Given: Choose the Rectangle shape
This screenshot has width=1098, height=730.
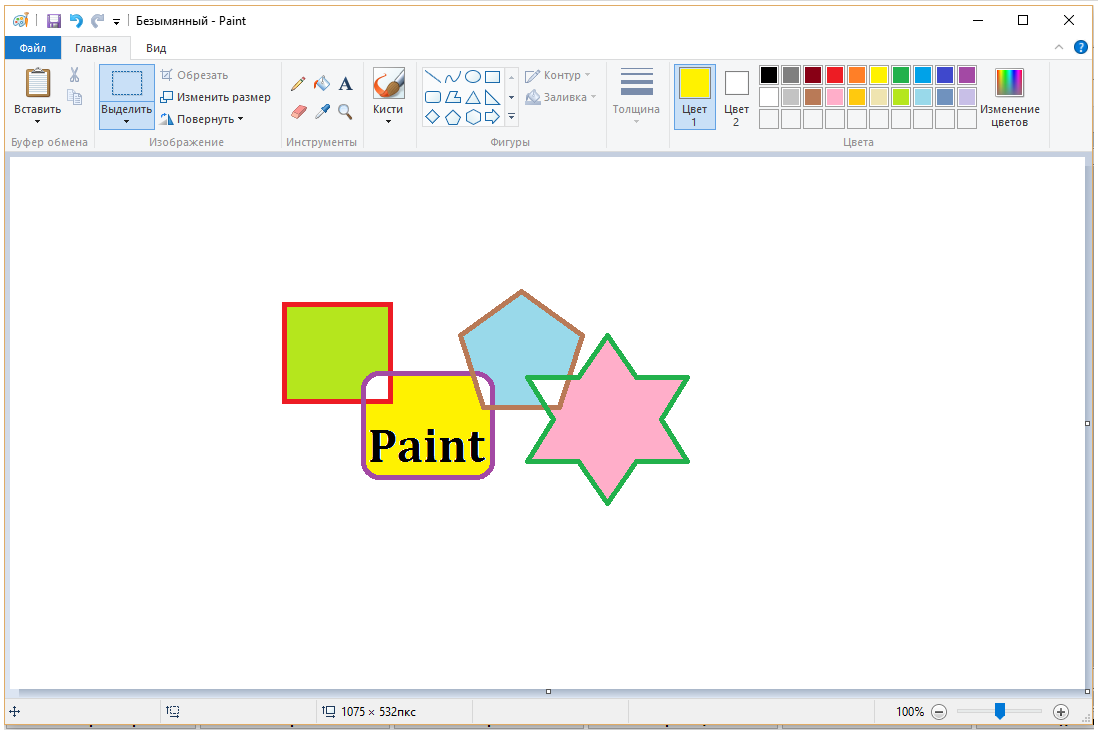Looking at the screenshot, I should point(493,77).
